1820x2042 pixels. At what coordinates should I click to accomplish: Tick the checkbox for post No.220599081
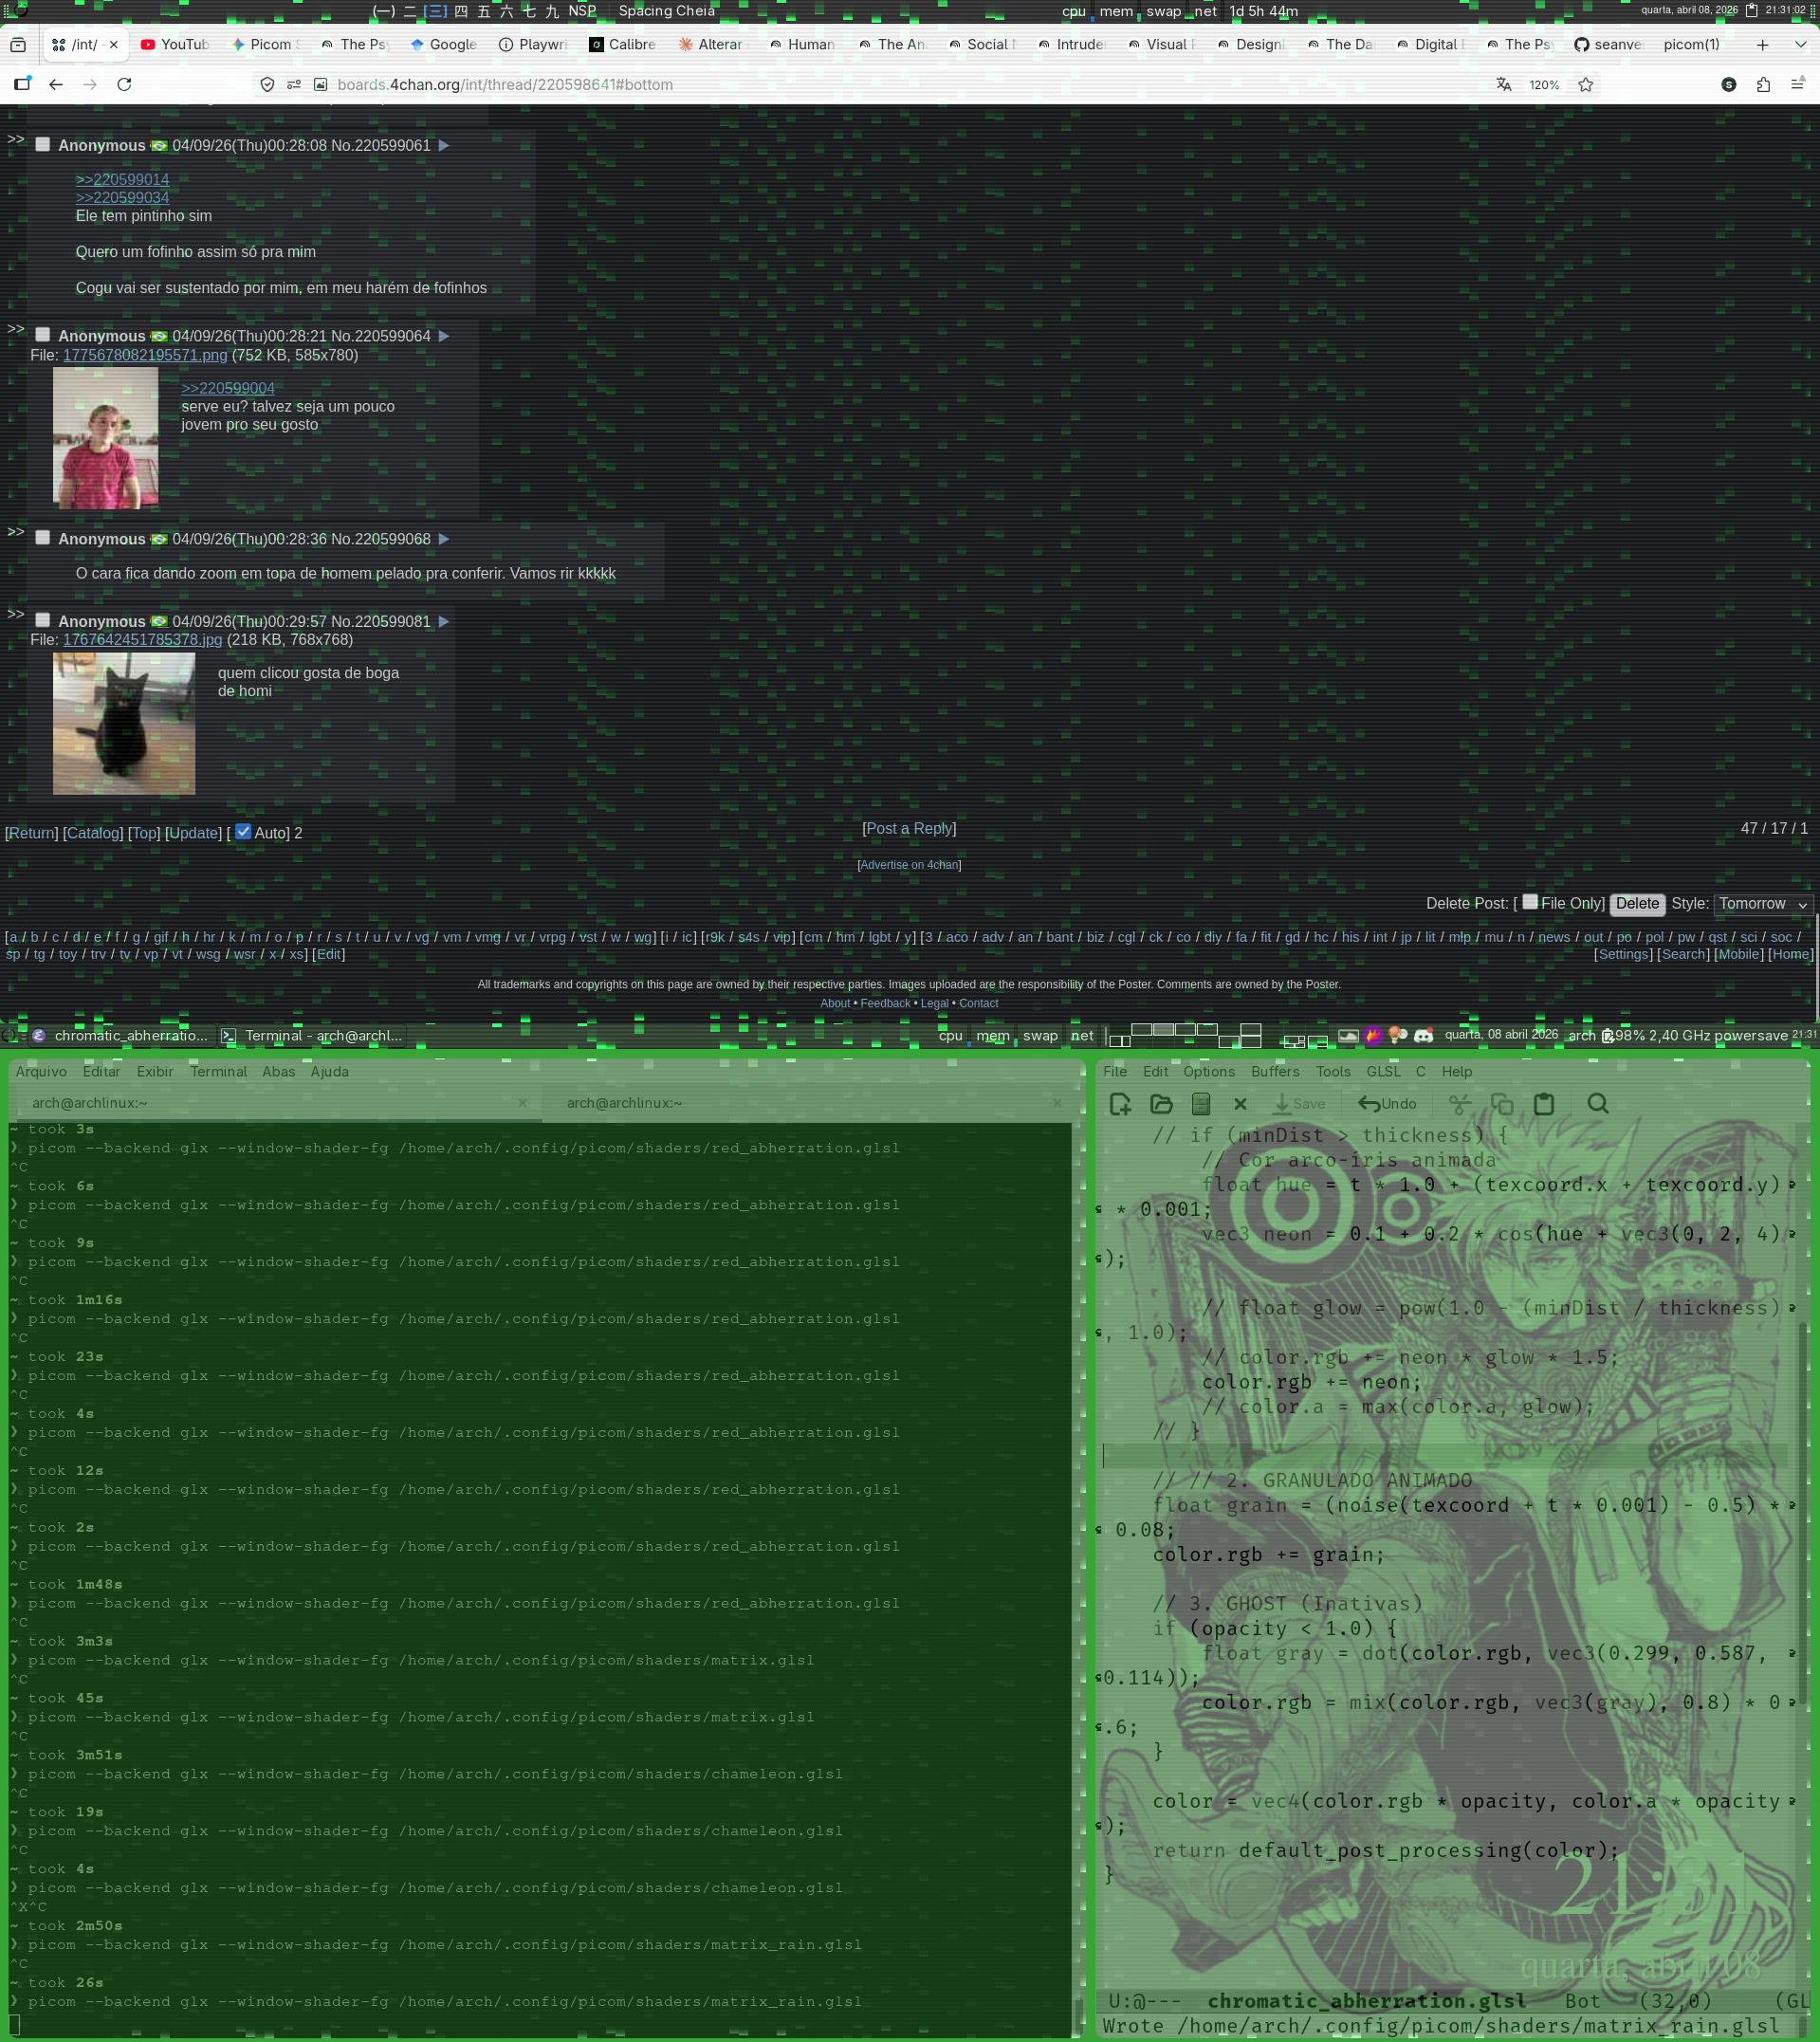point(43,619)
